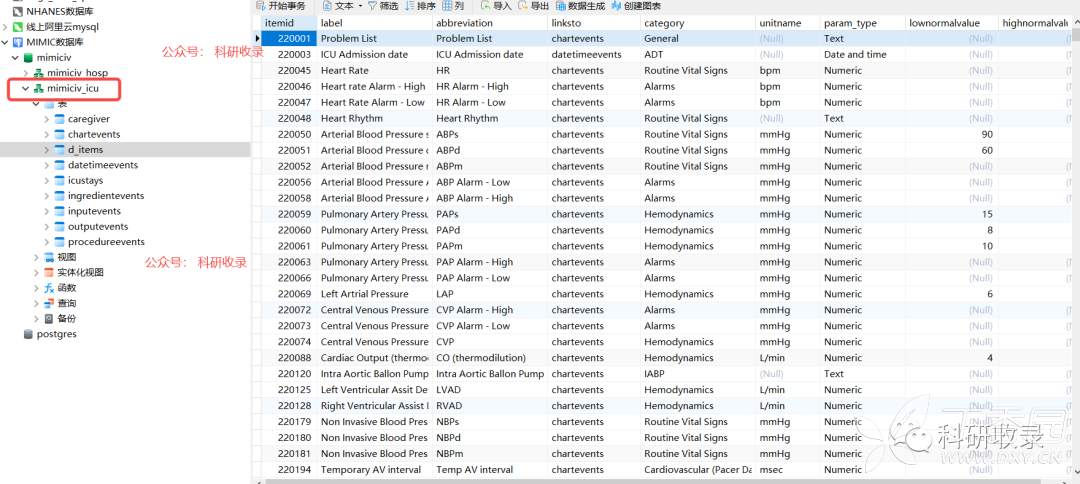Expand the mimiciv_hosp schema node
The image size is (1080, 484).
[26, 73]
